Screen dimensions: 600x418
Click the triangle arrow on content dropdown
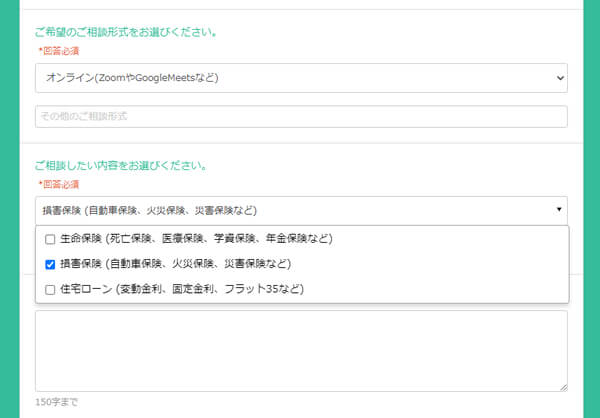(x=559, y=210)
